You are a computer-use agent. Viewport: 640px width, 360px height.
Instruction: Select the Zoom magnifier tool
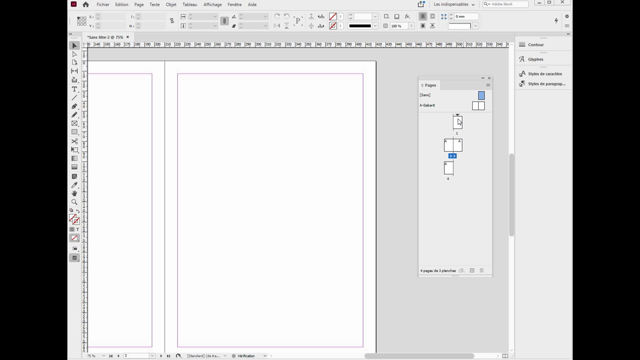click(74, 202)
